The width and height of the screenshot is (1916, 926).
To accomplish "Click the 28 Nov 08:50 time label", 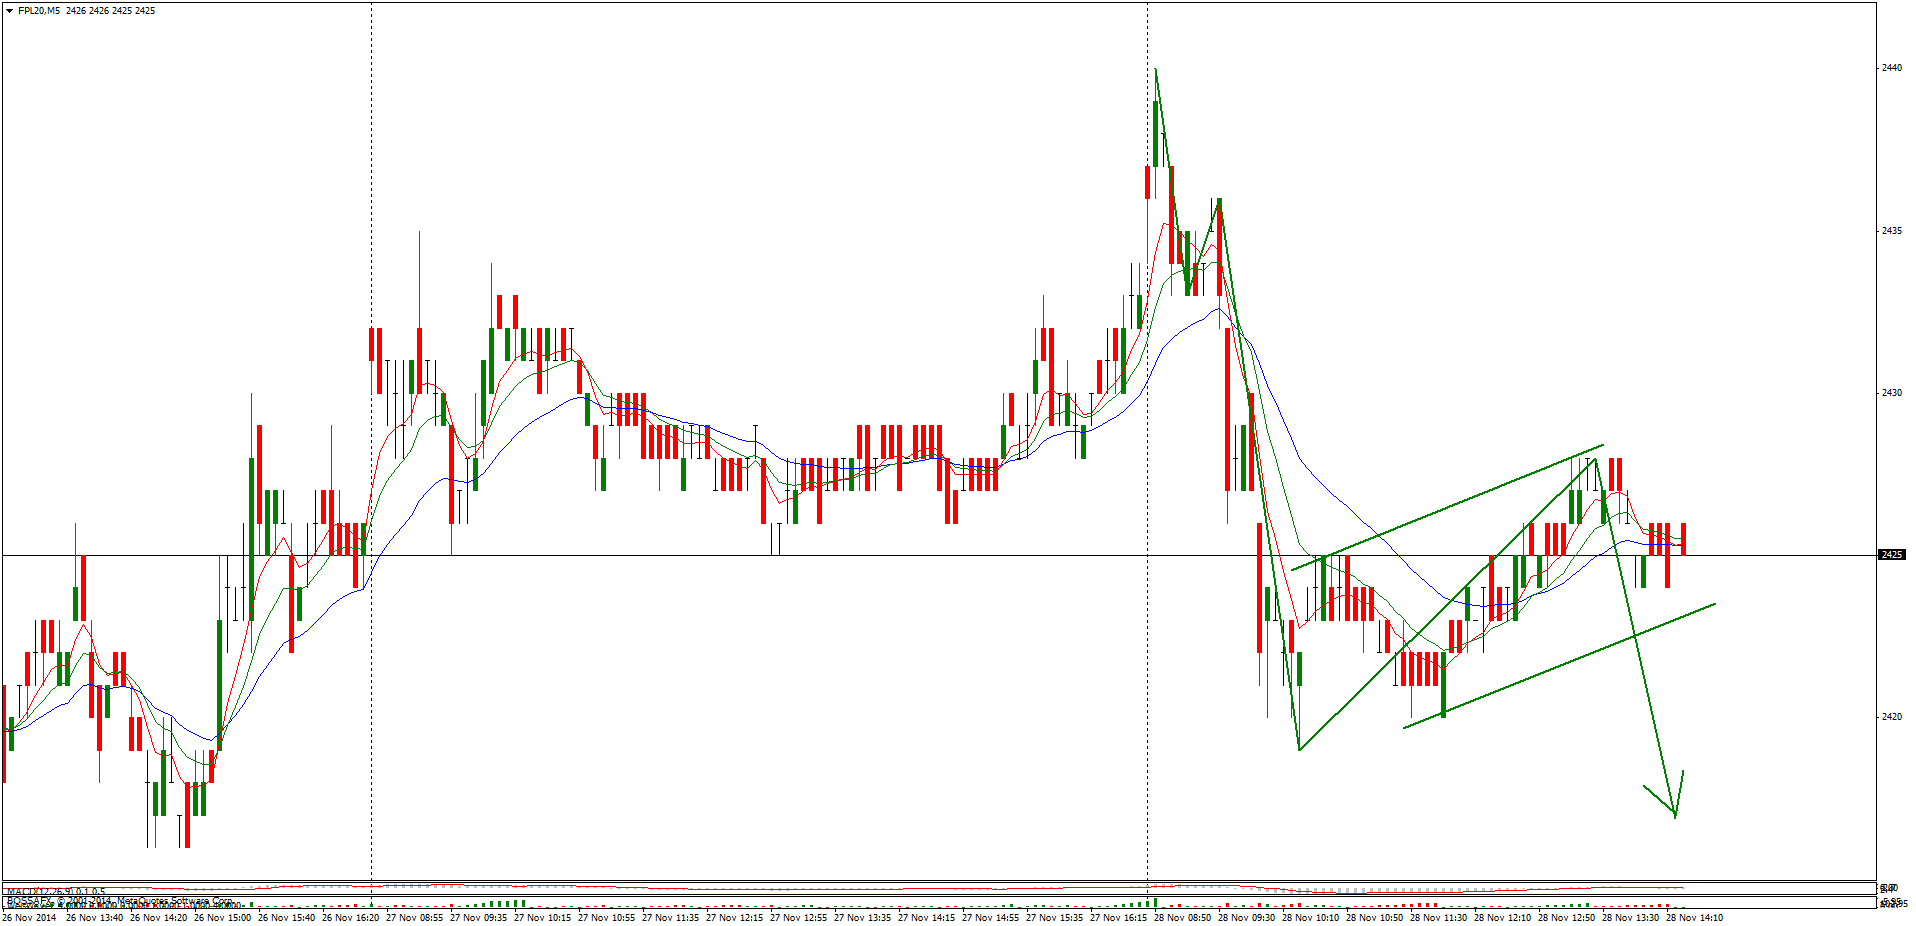I will tap(1182, 917).
